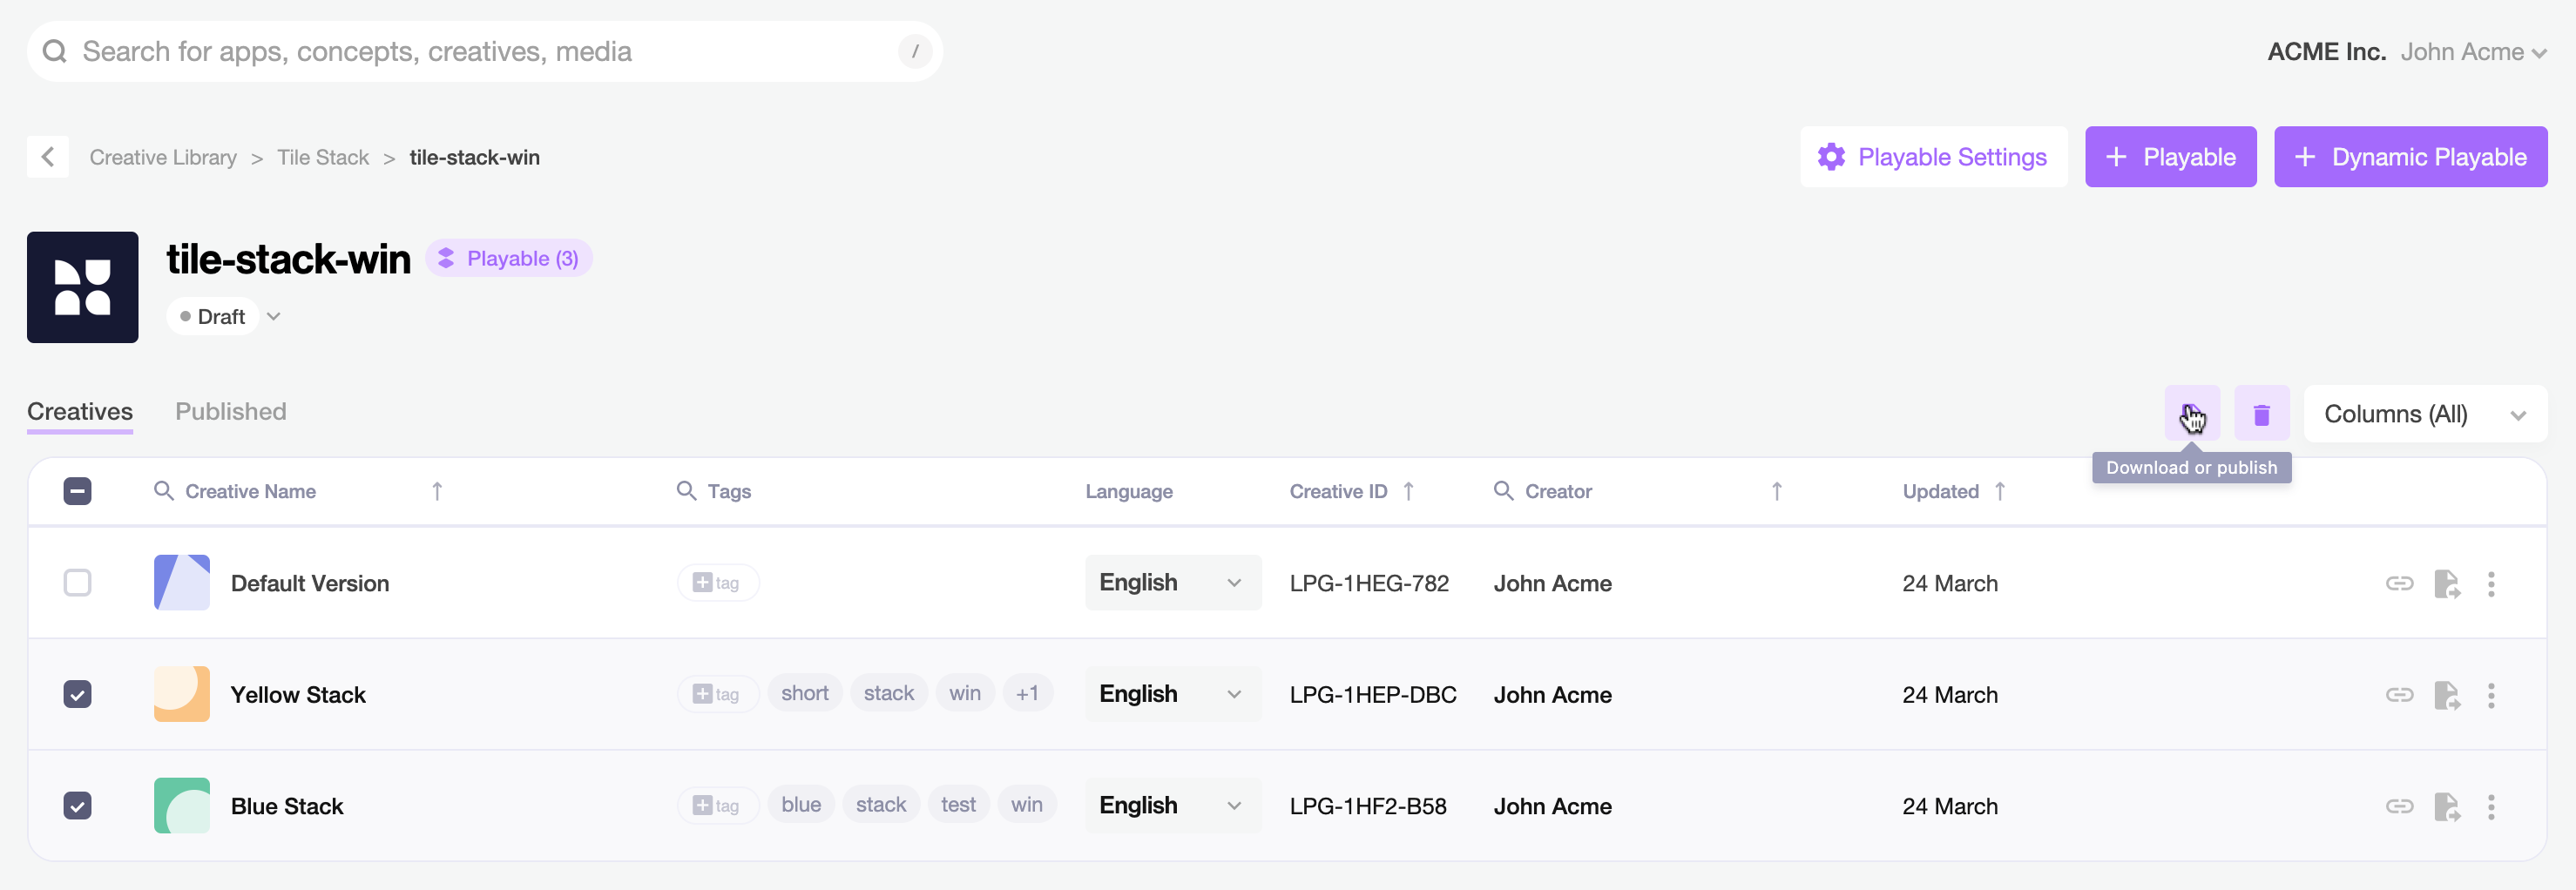Copy link icon for Blue Stack
Screen dimensions: 2576x890
coord(2399,807)
